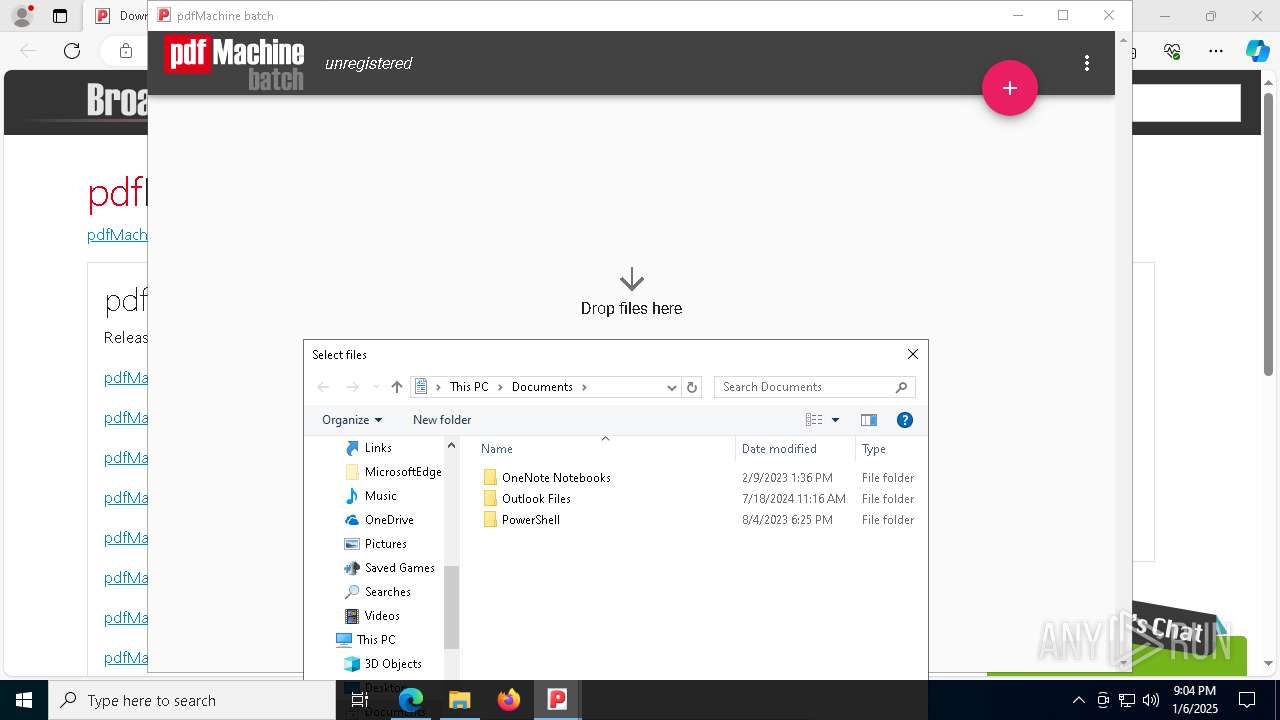The image size is (1280, 720).
Task: Sort by the Name column header
Action: (x=604, y=449)
